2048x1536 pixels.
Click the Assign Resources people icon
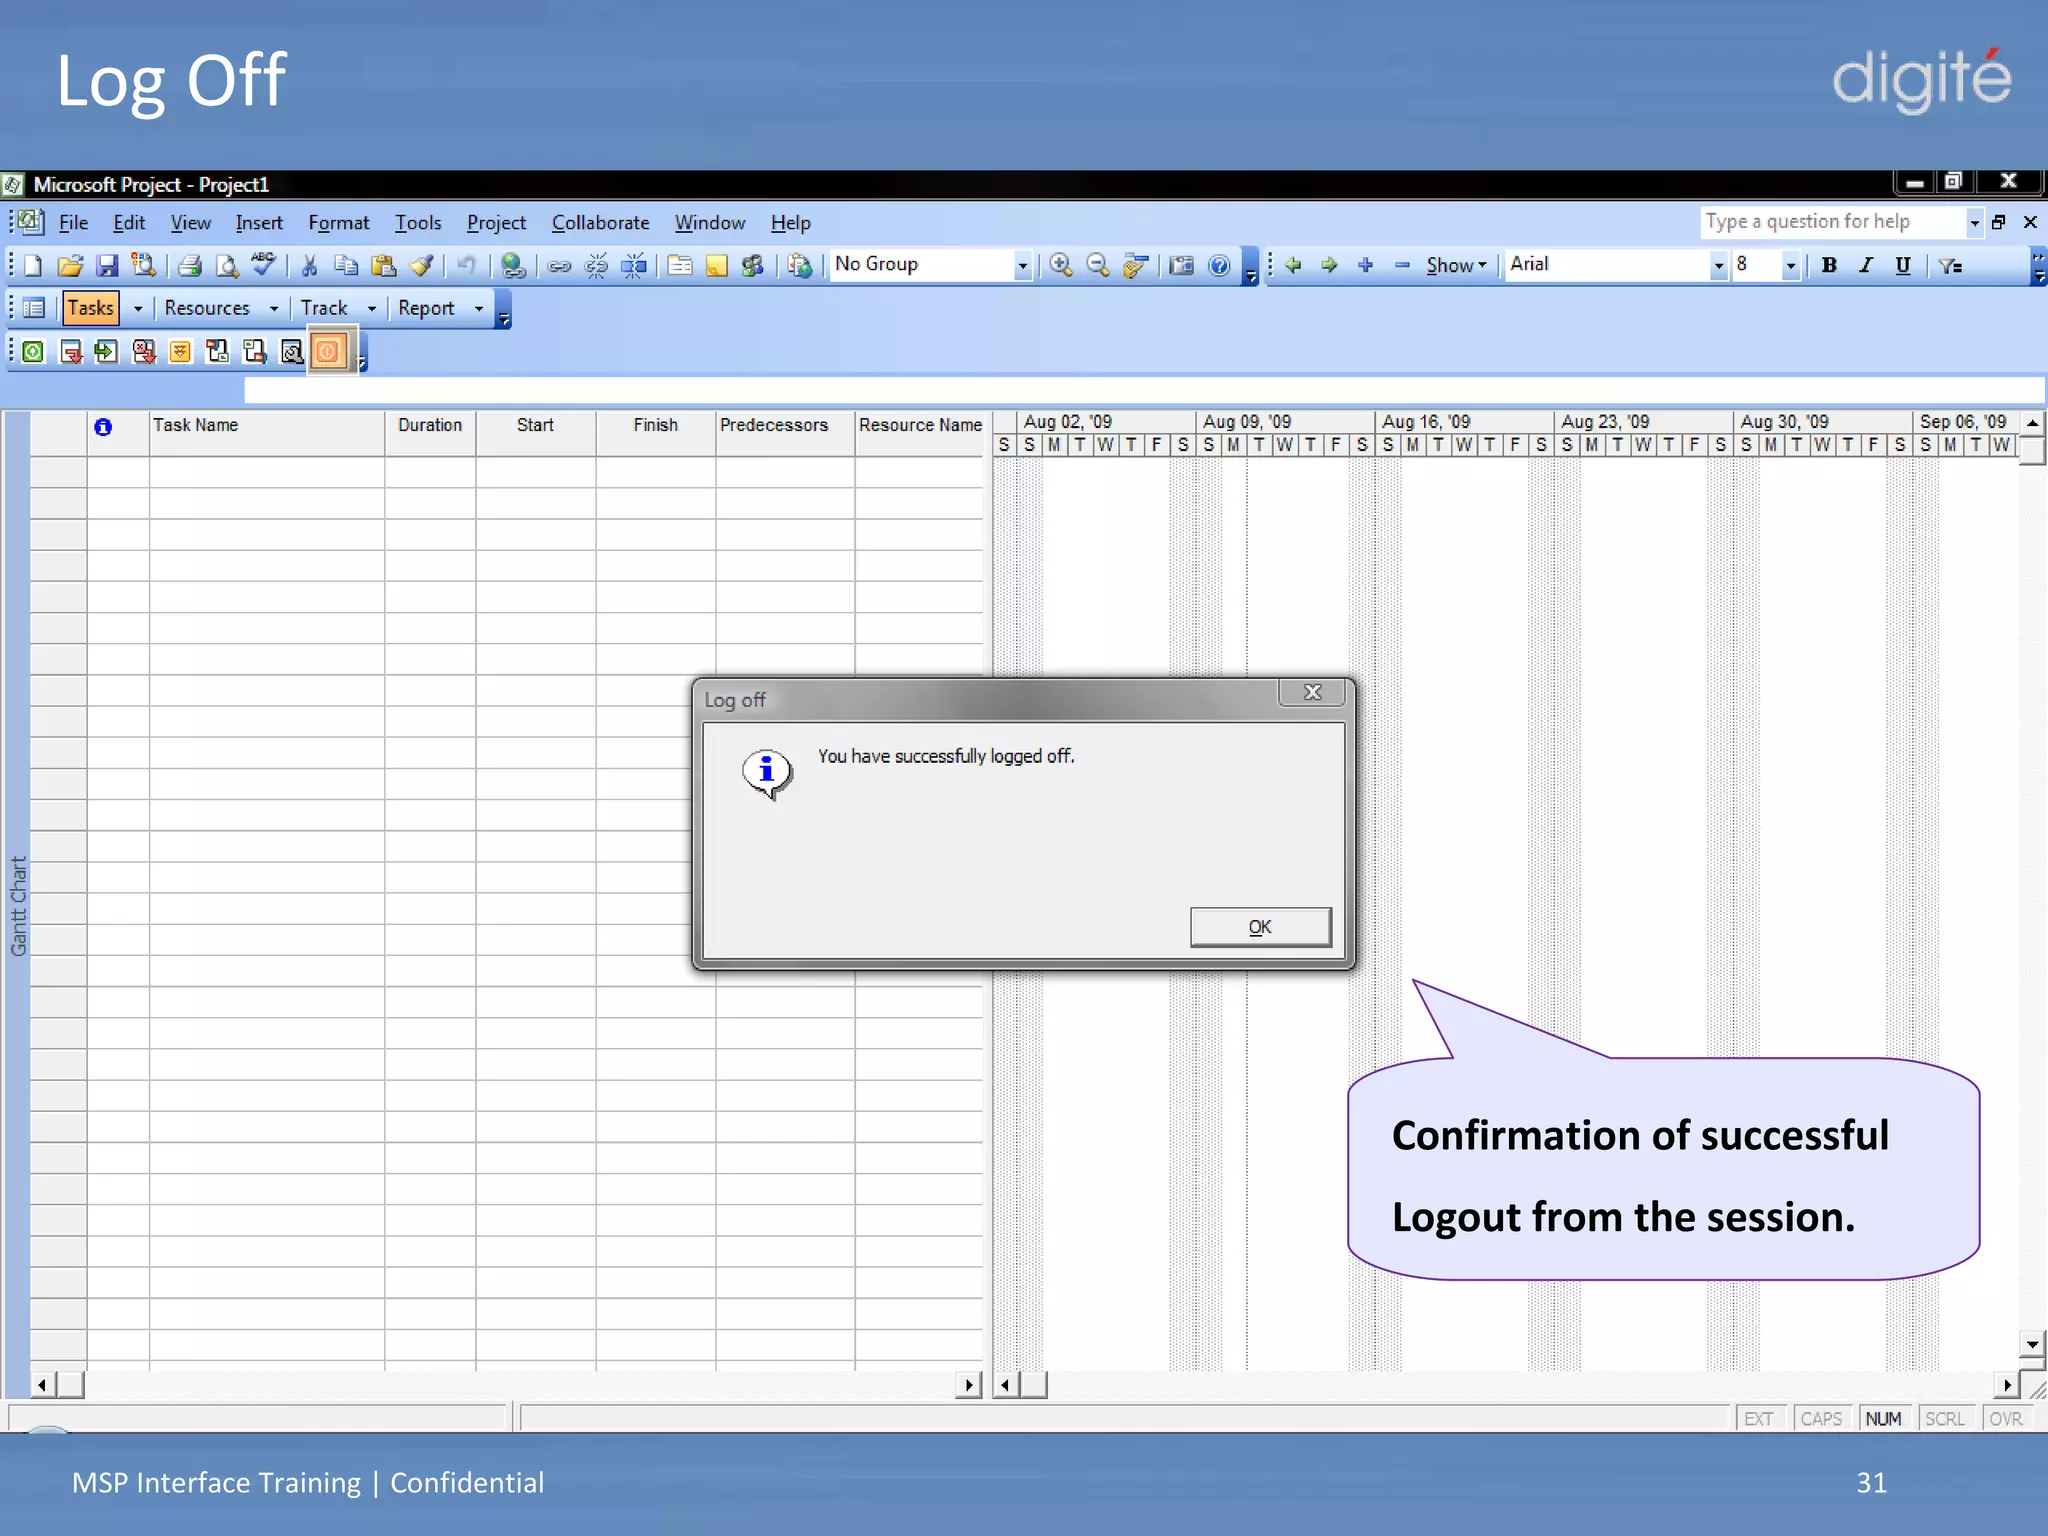click(x=753, y=266)
